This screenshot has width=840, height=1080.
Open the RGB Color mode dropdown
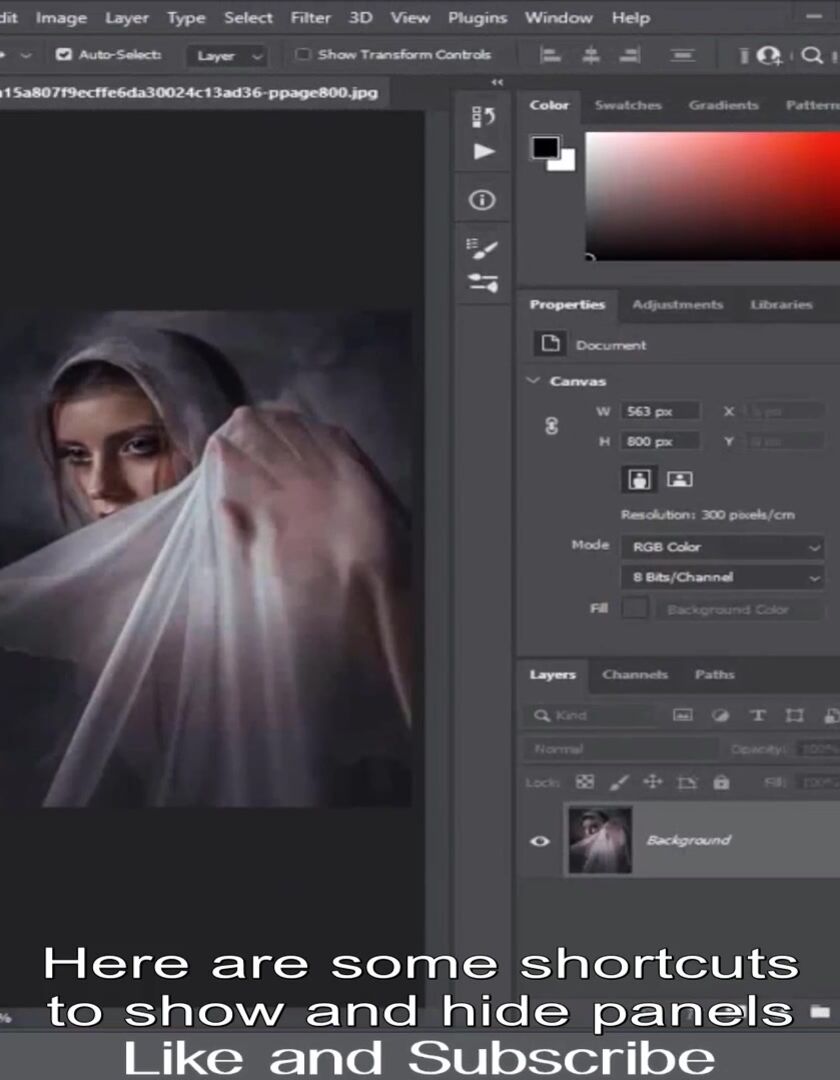click(x=722, y=547)
